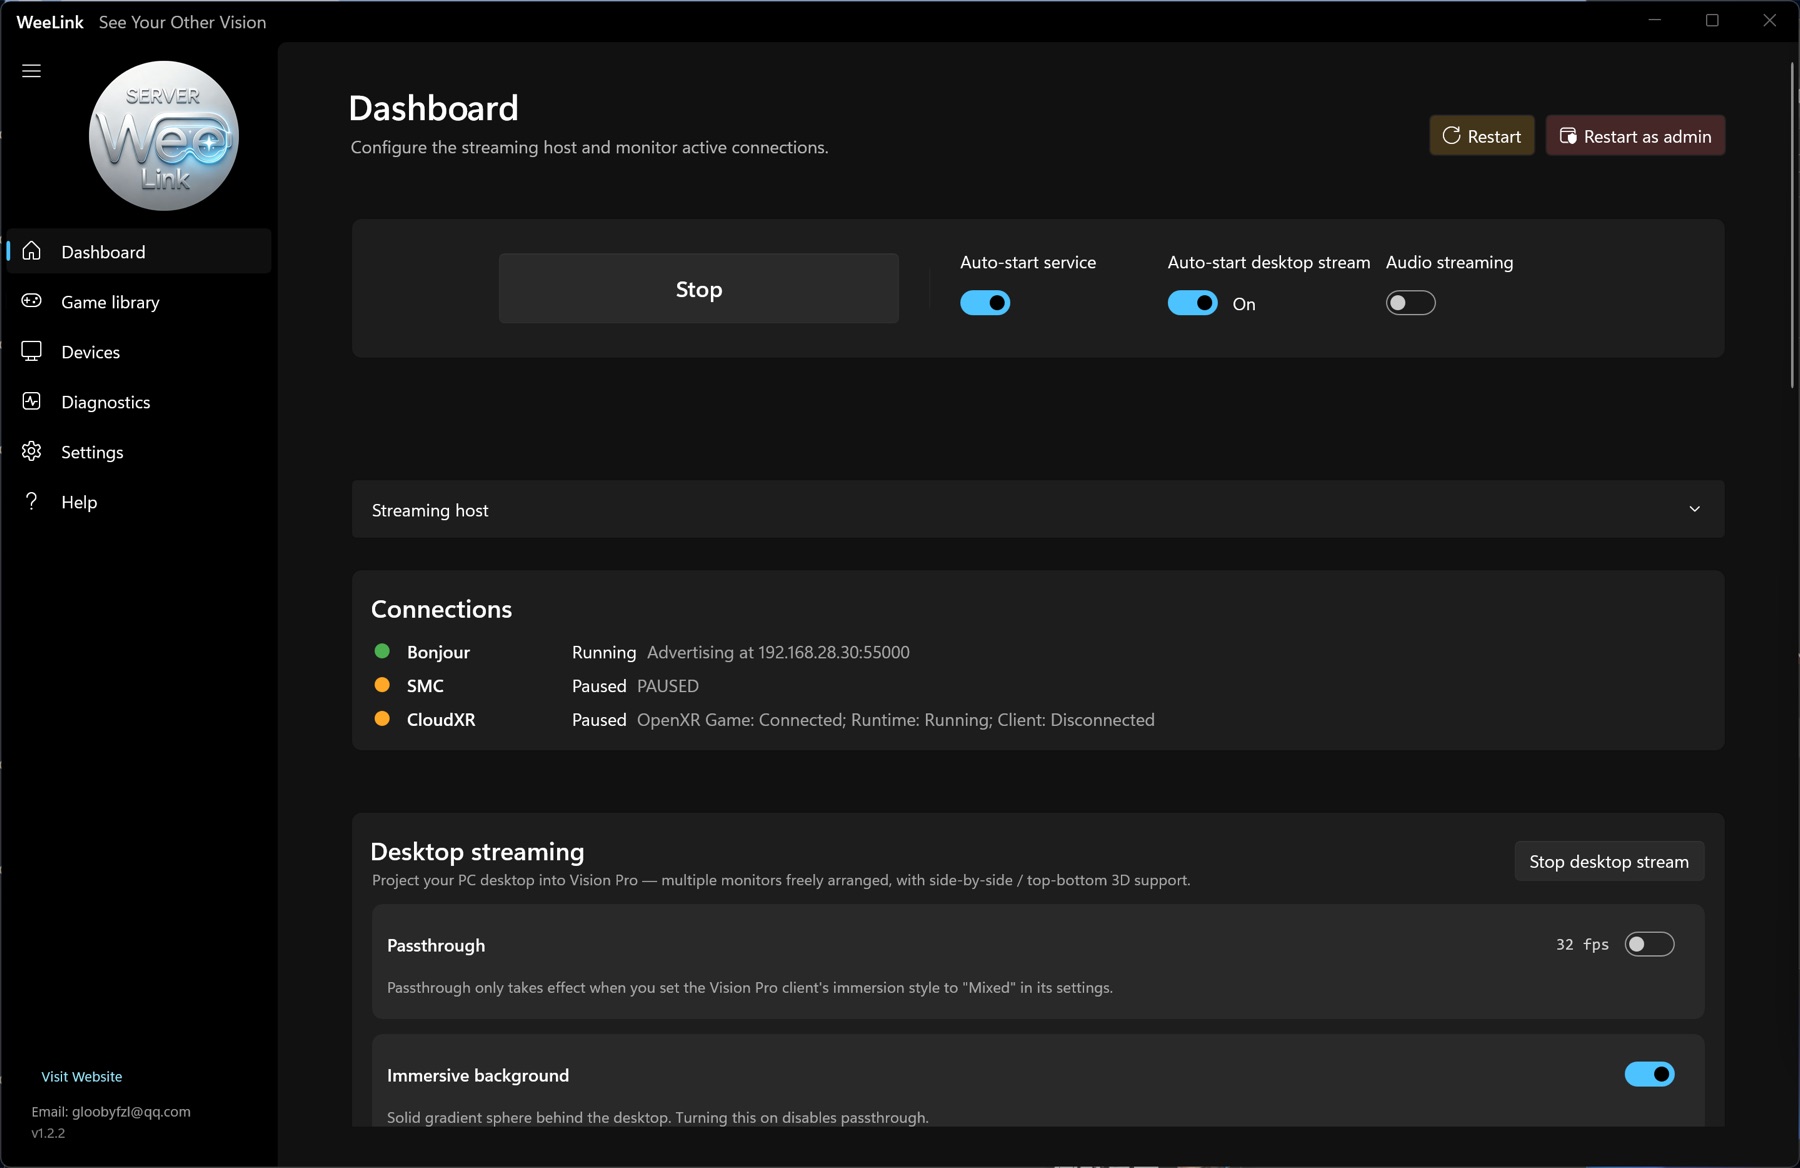Click the WeeLink Server logo
The height and width of the screenshot is (1168, 1800).
(x=164, y=136)
